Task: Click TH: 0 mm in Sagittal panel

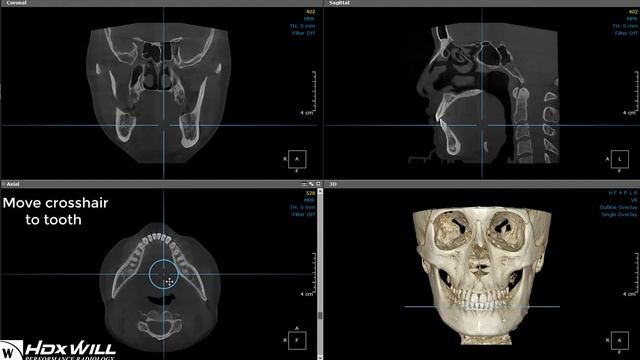Action: coord(624,26)
